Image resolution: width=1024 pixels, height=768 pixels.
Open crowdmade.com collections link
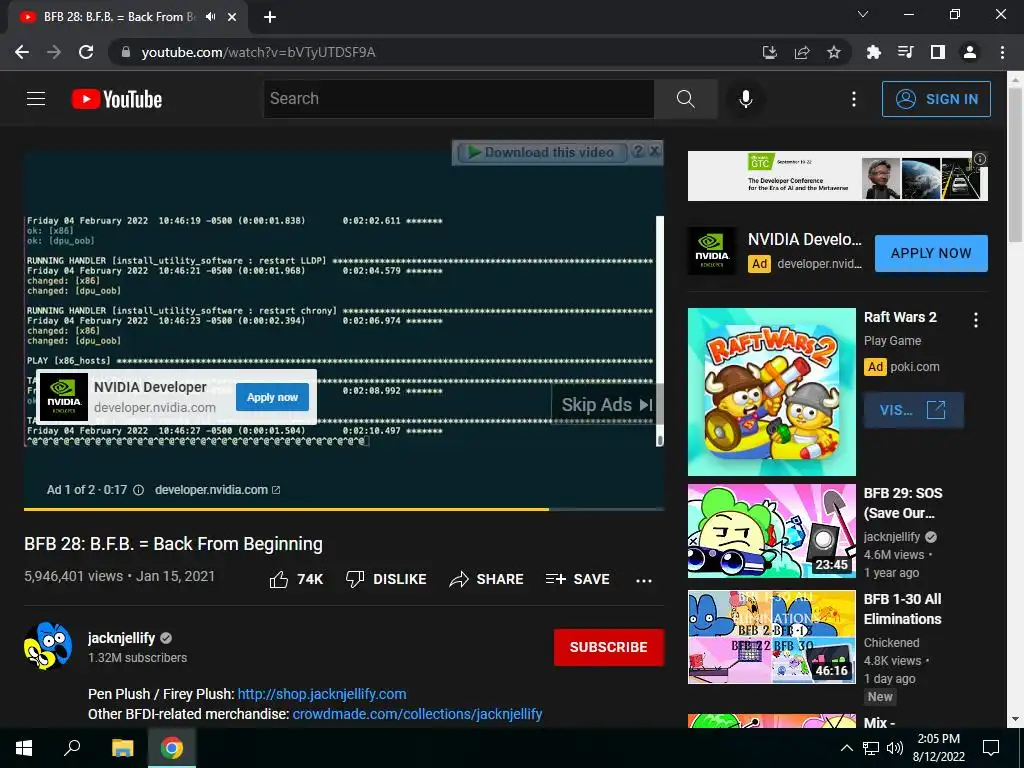417,714
